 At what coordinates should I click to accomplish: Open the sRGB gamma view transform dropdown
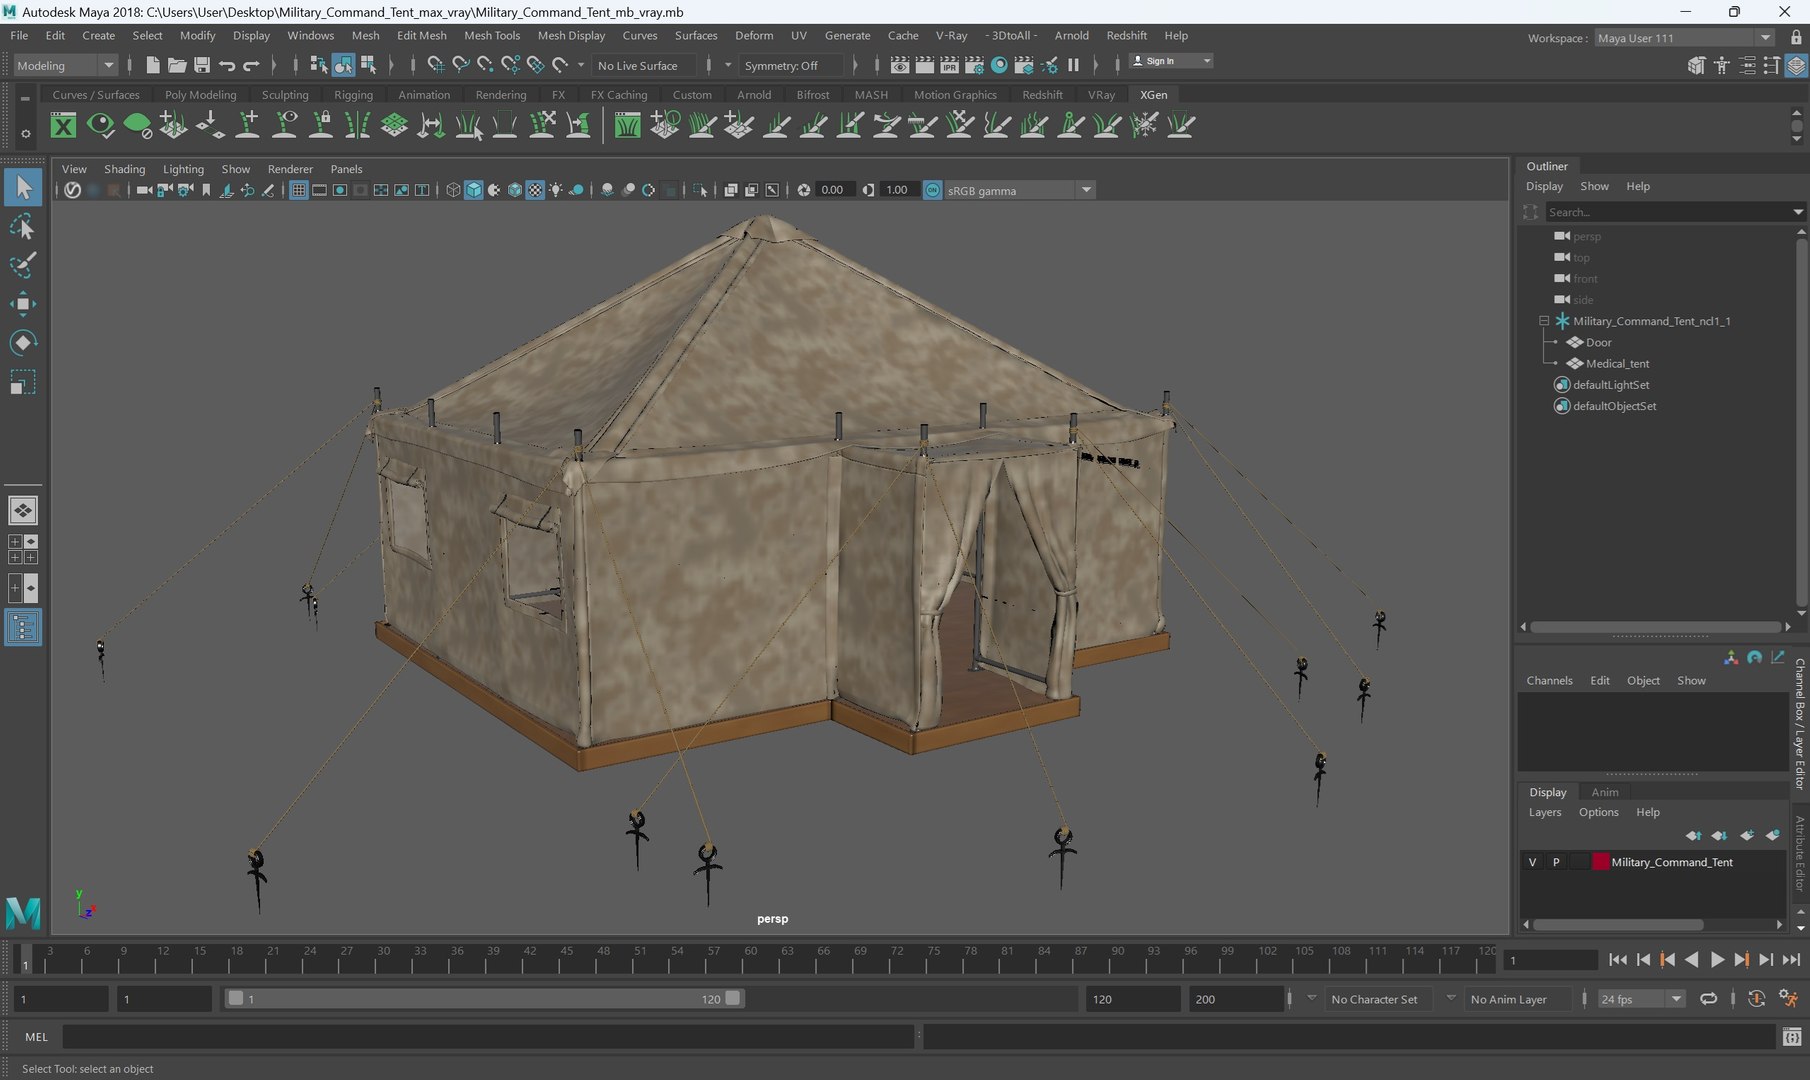1019,190
